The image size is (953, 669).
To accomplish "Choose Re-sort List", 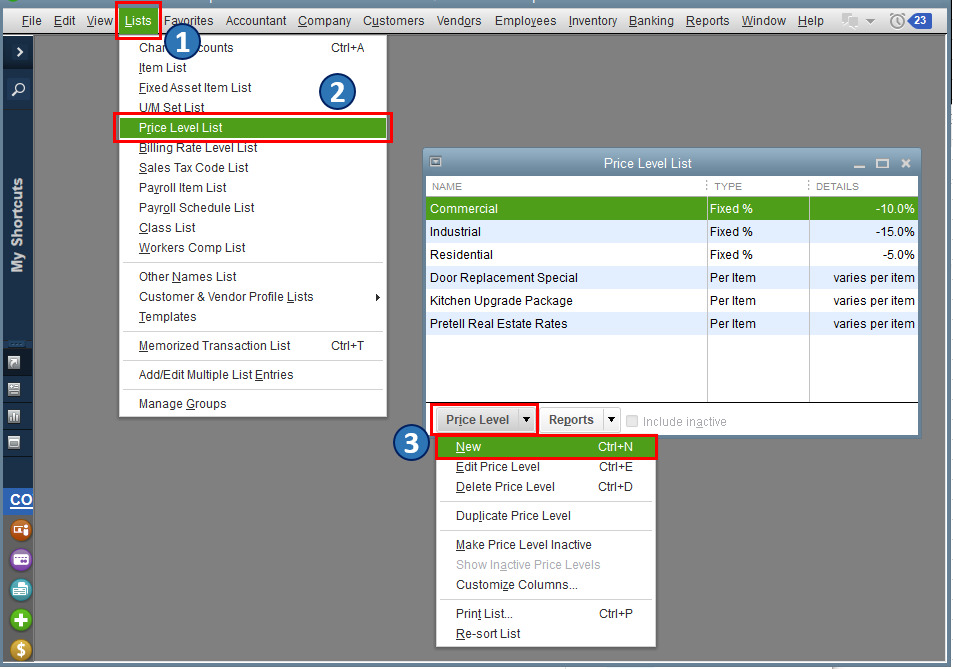I will [x=546, y=634].
